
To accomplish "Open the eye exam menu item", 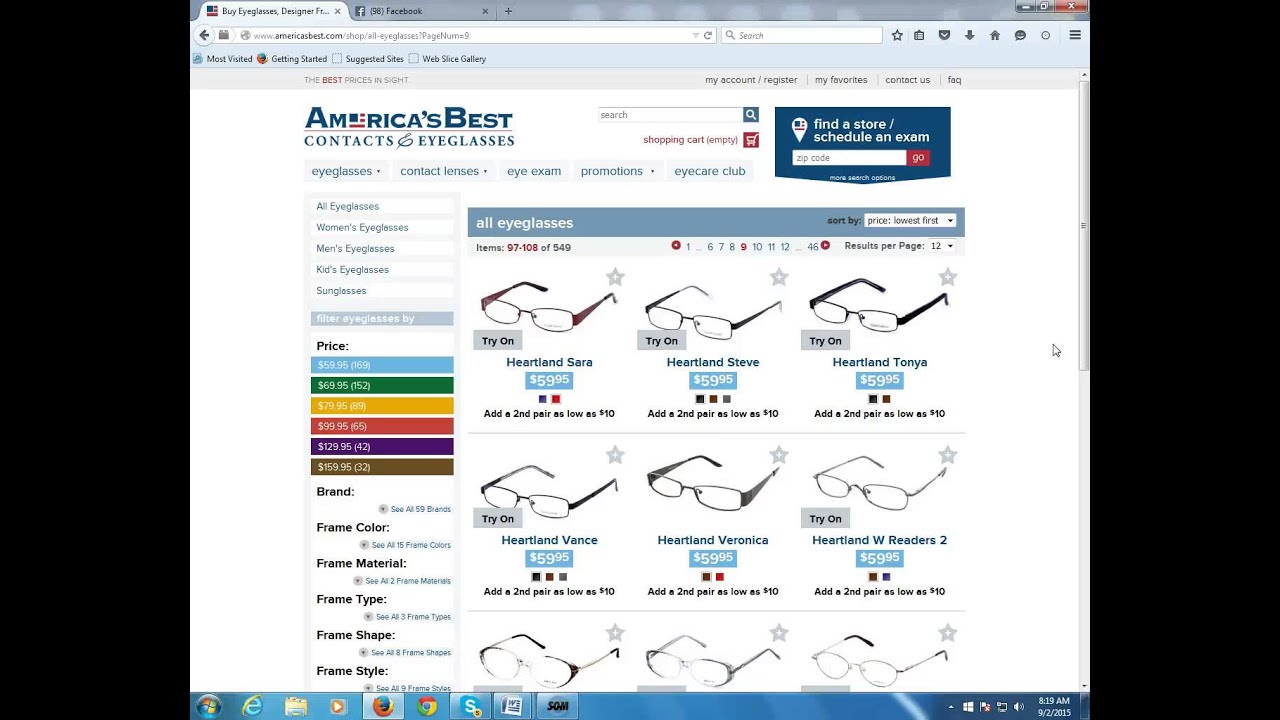I will pos(534,171).
